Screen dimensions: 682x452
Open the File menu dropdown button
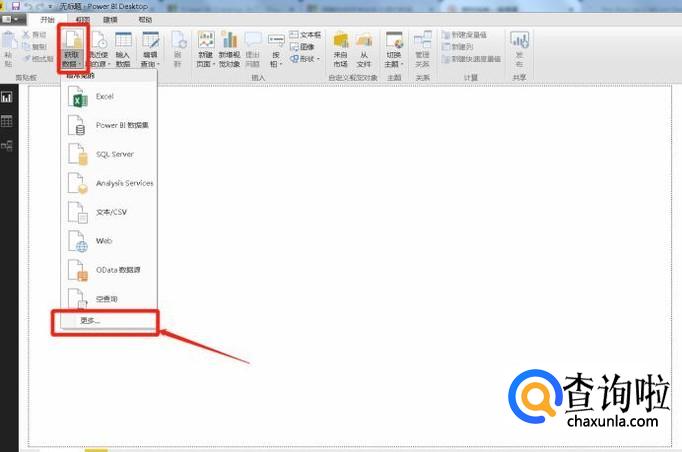pos(12,20)
